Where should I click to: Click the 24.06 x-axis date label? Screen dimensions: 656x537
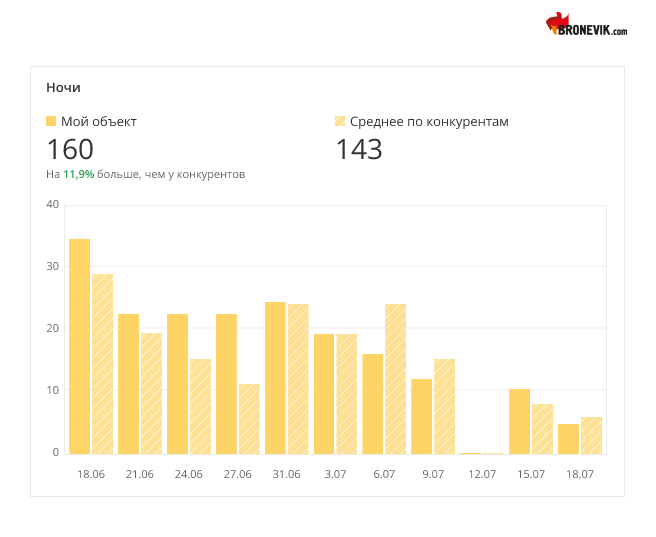(x=189, y=475)
